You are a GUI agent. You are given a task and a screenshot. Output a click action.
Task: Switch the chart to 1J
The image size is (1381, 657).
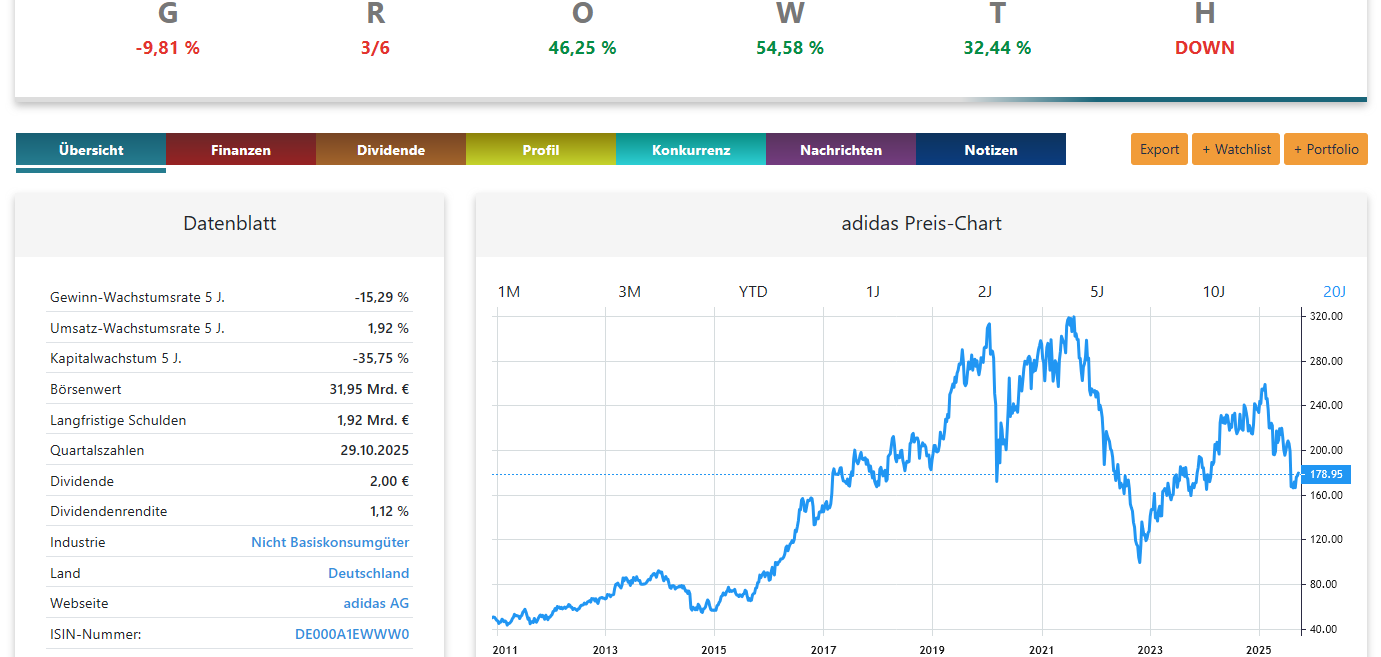873,292
